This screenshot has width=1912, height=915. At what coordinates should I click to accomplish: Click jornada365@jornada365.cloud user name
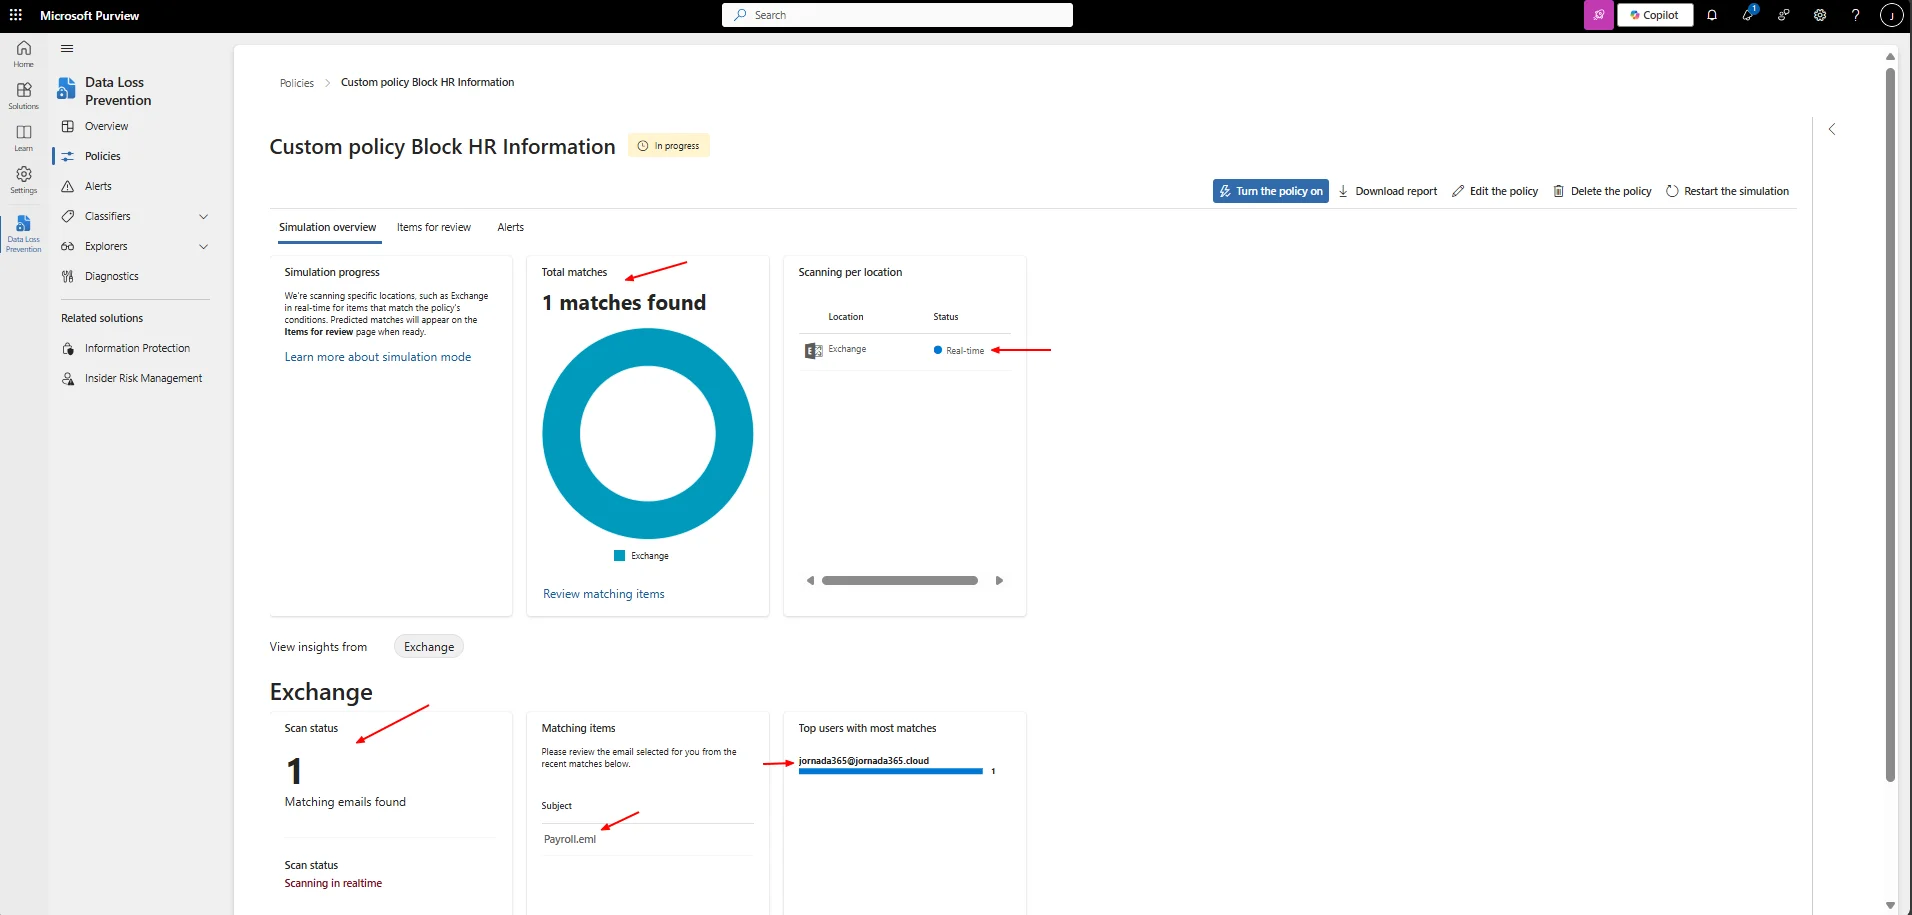coord(864,761)
